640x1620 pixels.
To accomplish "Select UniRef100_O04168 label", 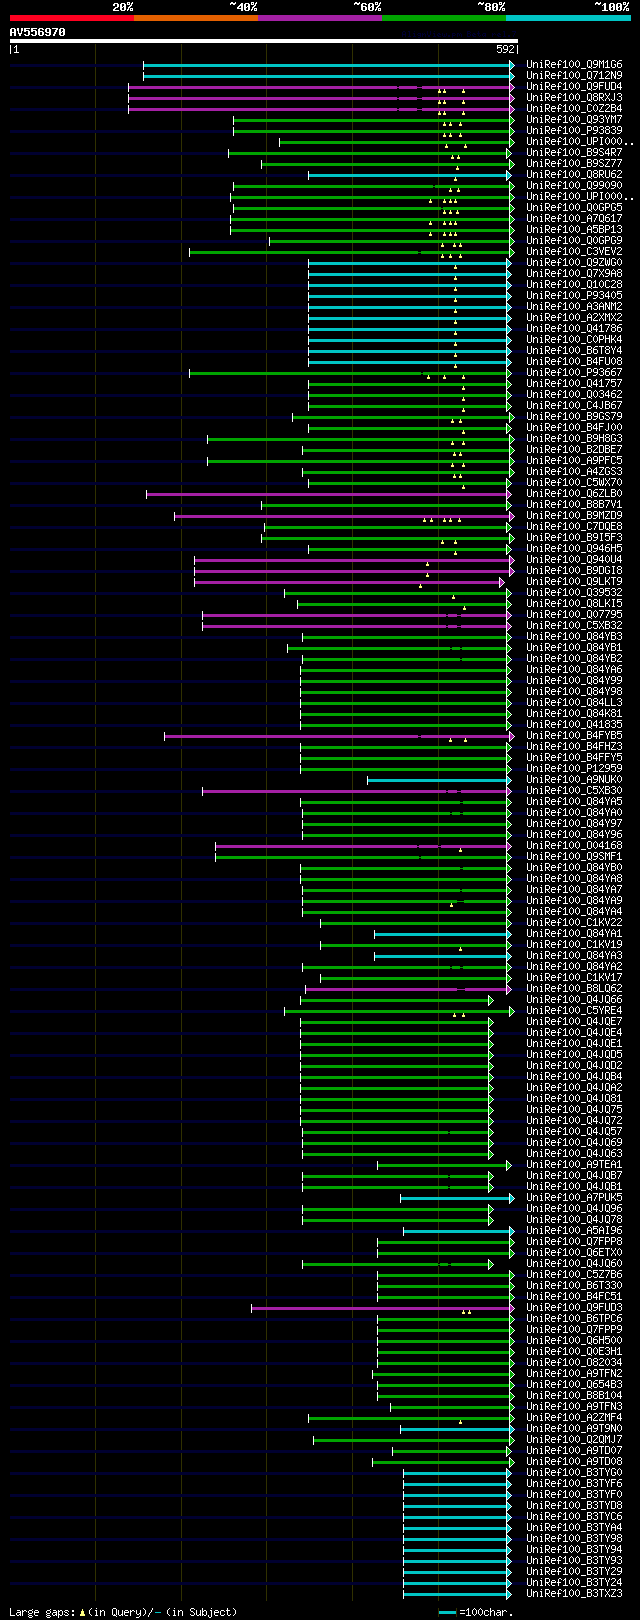I will (x=574, y=846).
